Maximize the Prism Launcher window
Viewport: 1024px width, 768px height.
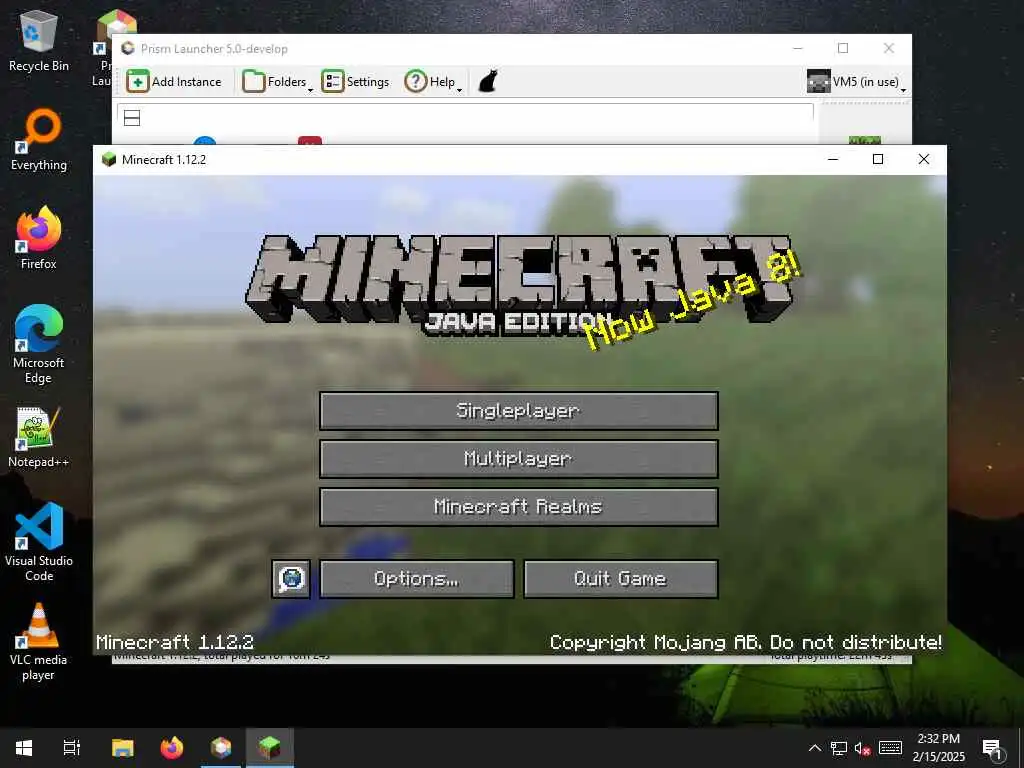coord(843,48)
